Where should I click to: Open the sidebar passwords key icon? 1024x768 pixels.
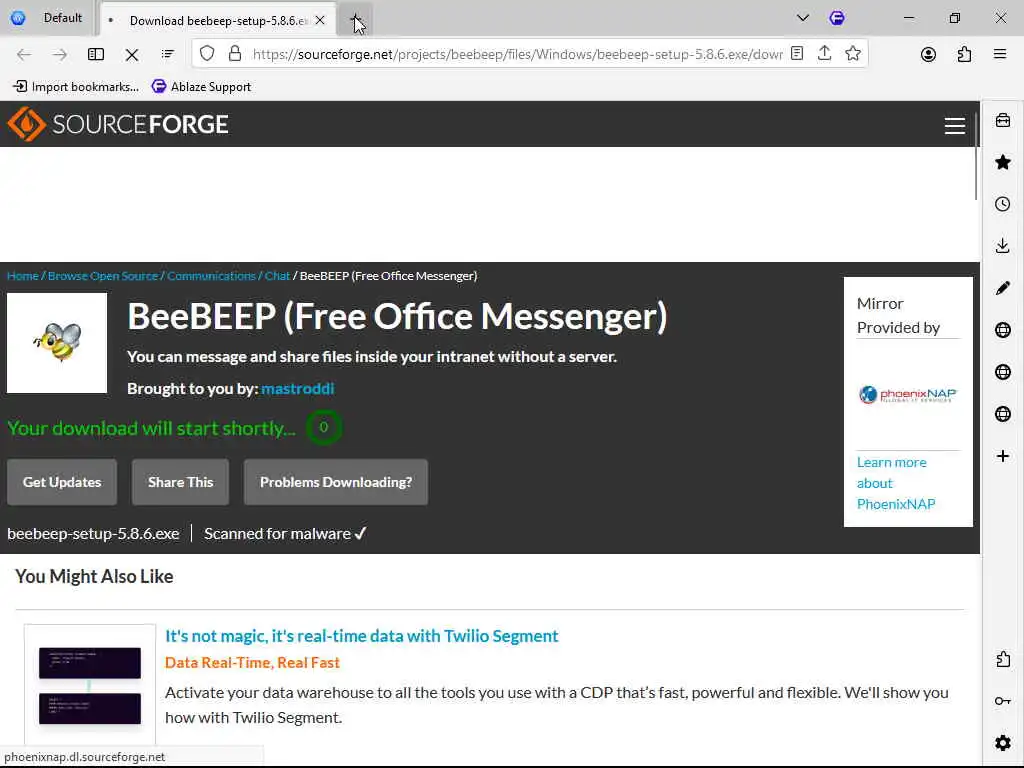point(1002,701)
